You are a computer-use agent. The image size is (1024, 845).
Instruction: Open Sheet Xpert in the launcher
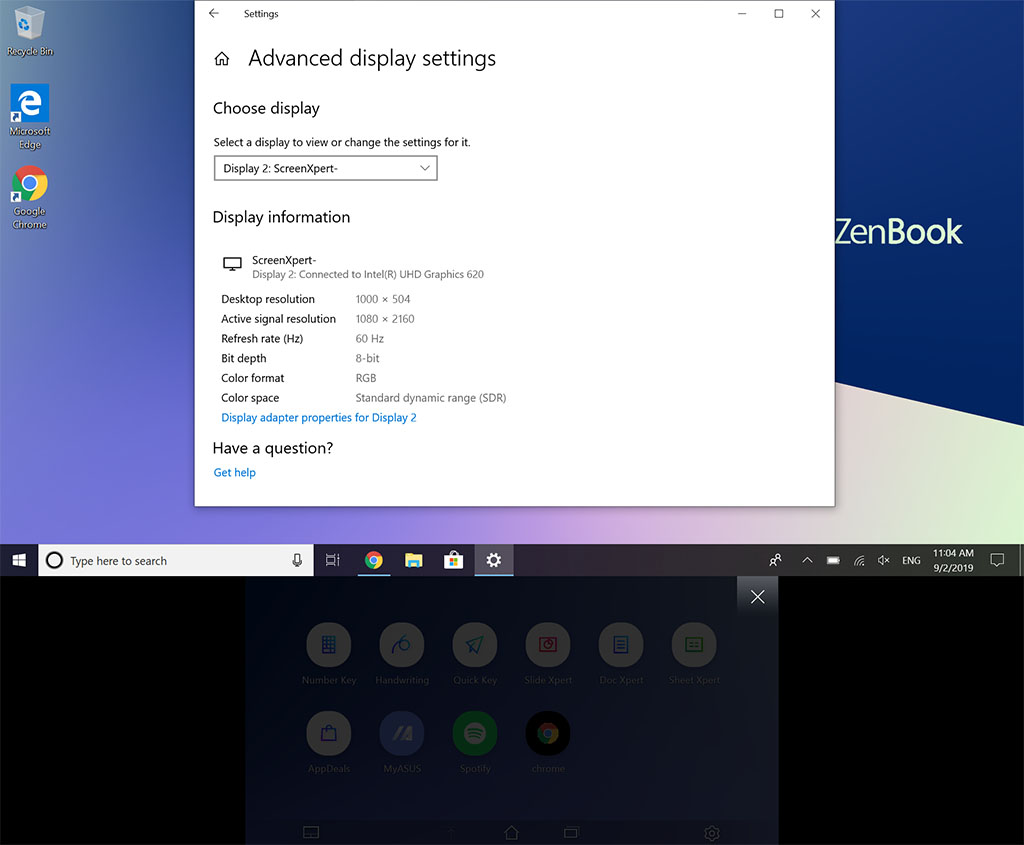point(694,654)
